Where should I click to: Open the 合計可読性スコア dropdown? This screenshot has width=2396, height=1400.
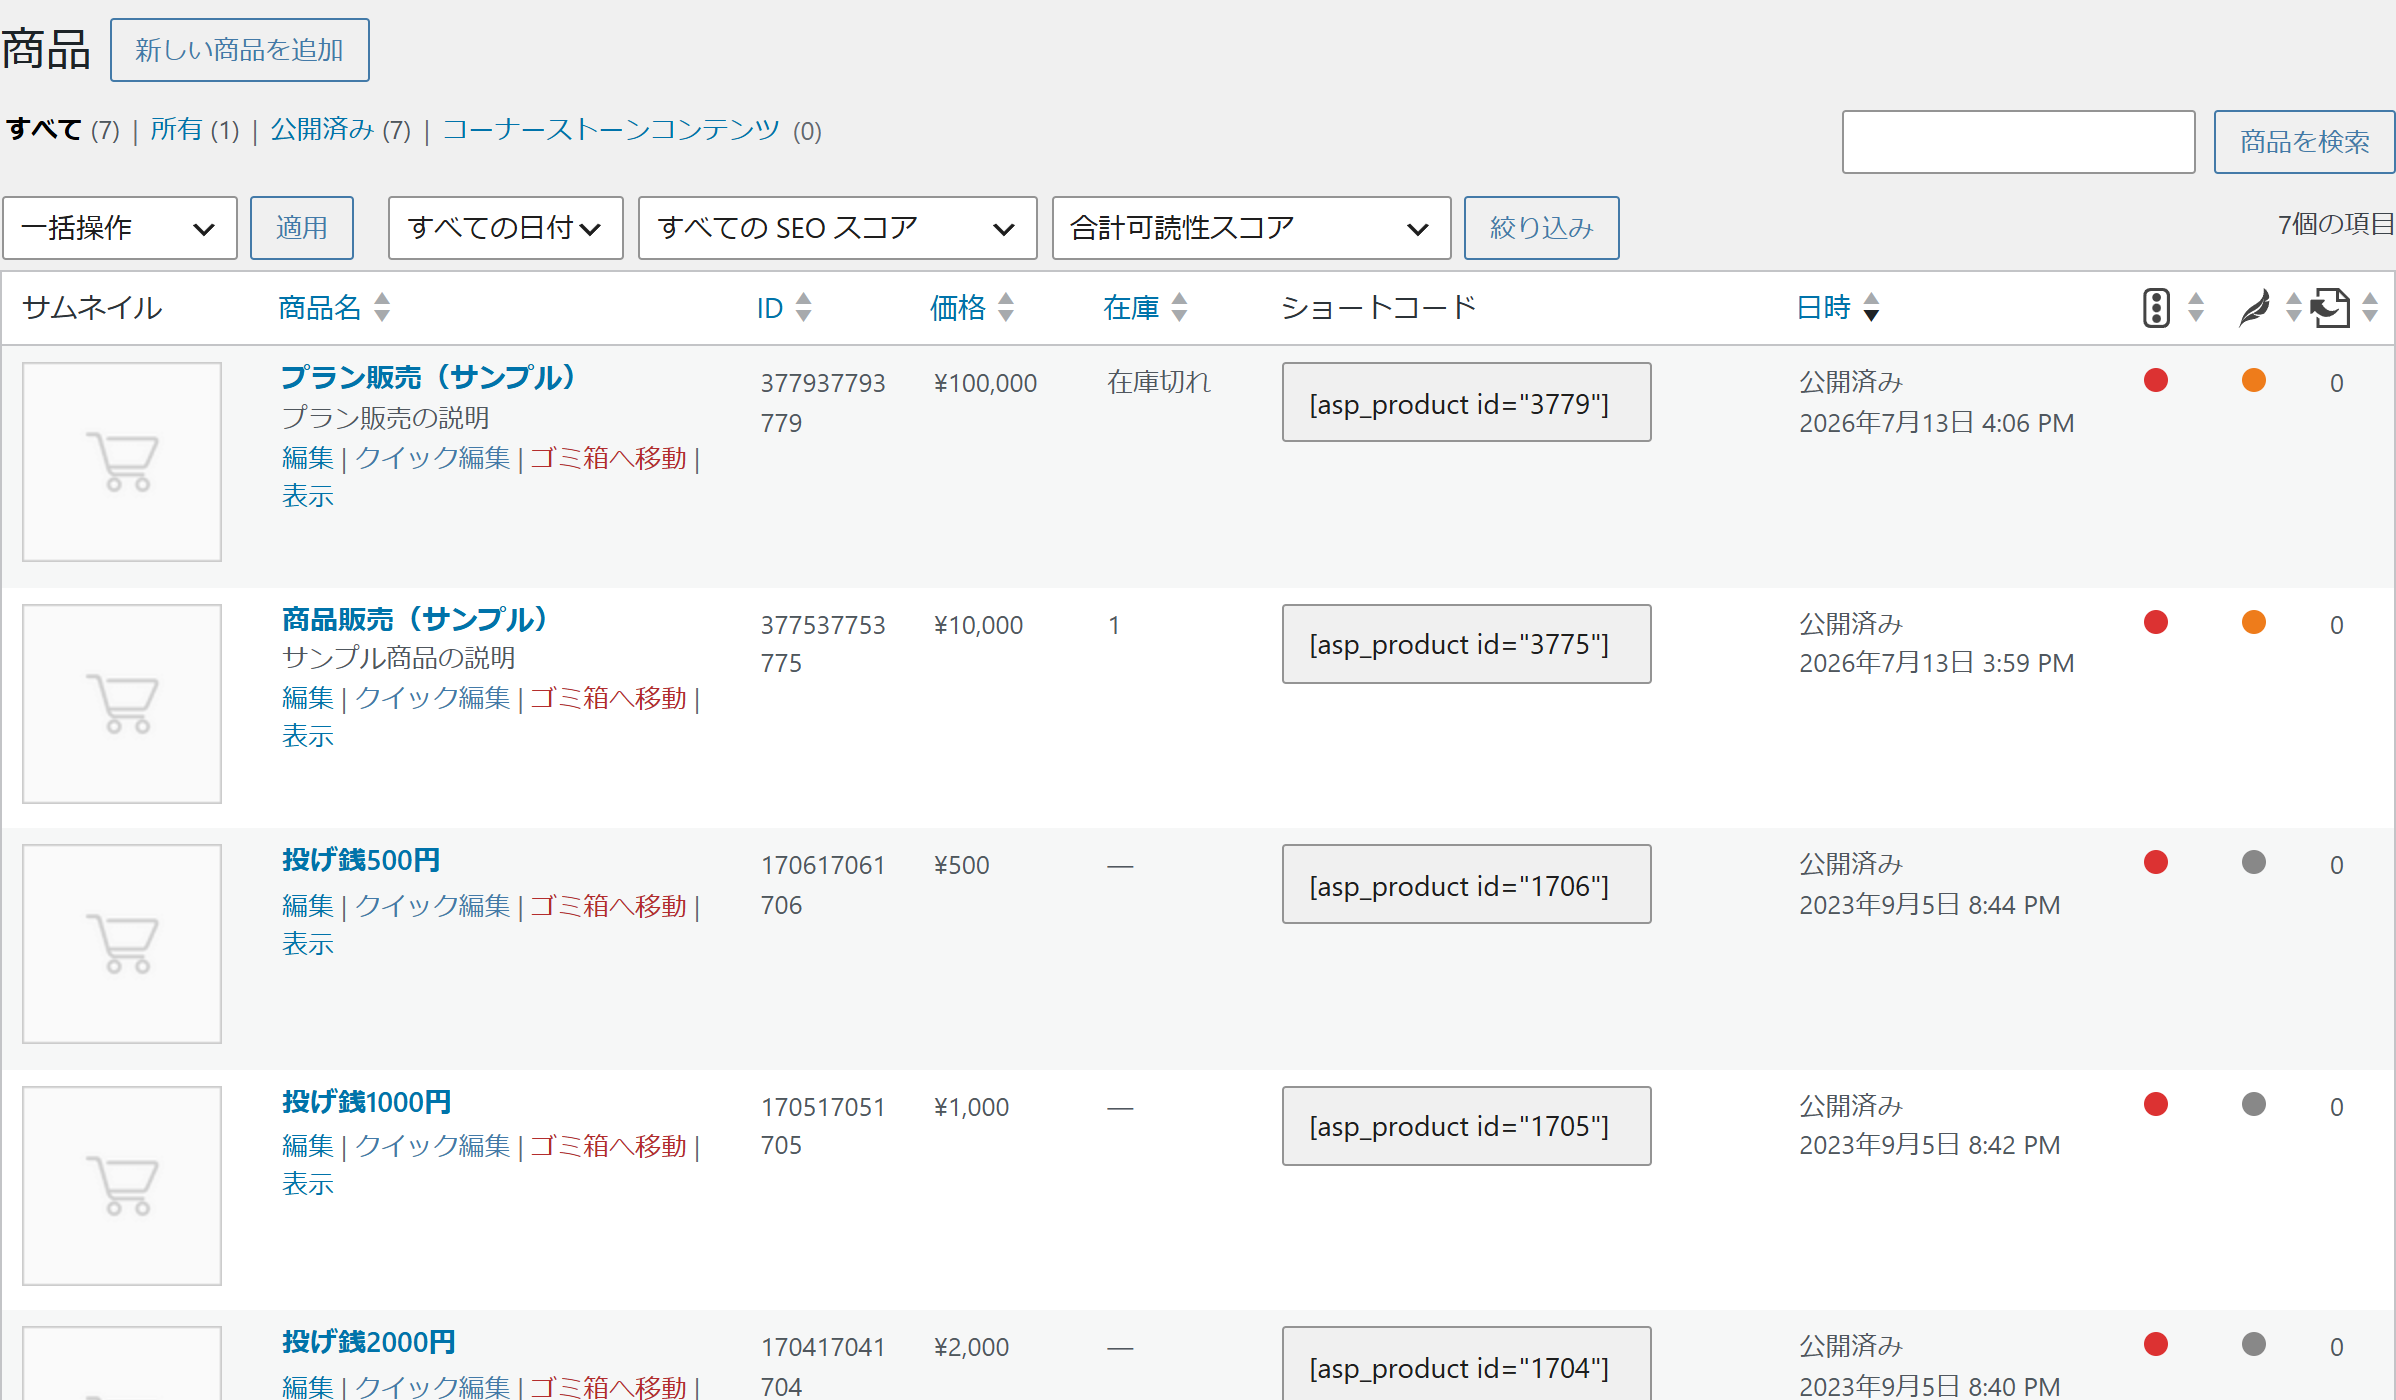pyautogui.click(x=1252, y=228)
